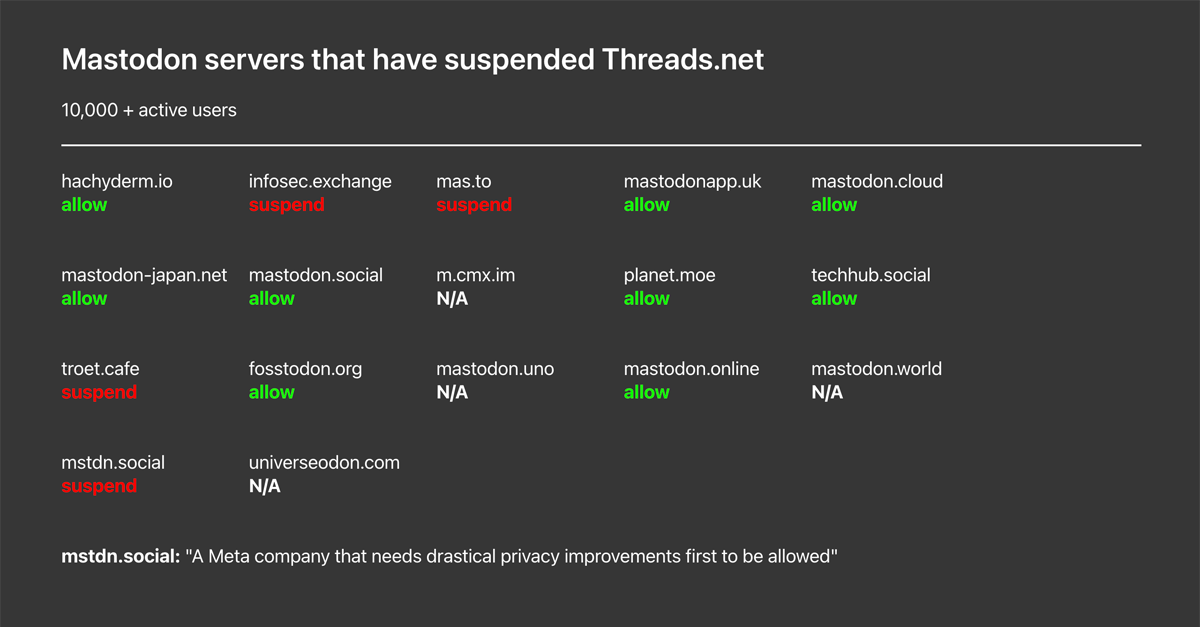Screen dimensions: 1200x627
Task: Click the heading about suspended Threads.net
Action: (413, 60)
